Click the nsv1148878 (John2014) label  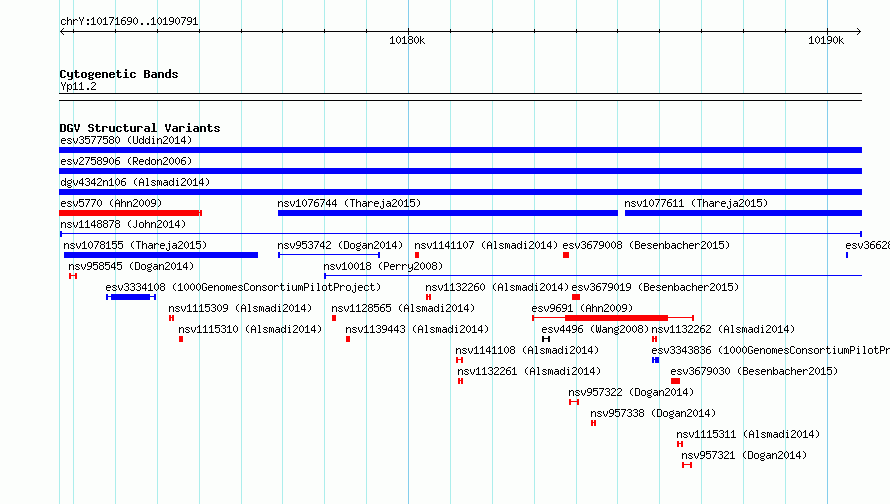pos(123,224)
